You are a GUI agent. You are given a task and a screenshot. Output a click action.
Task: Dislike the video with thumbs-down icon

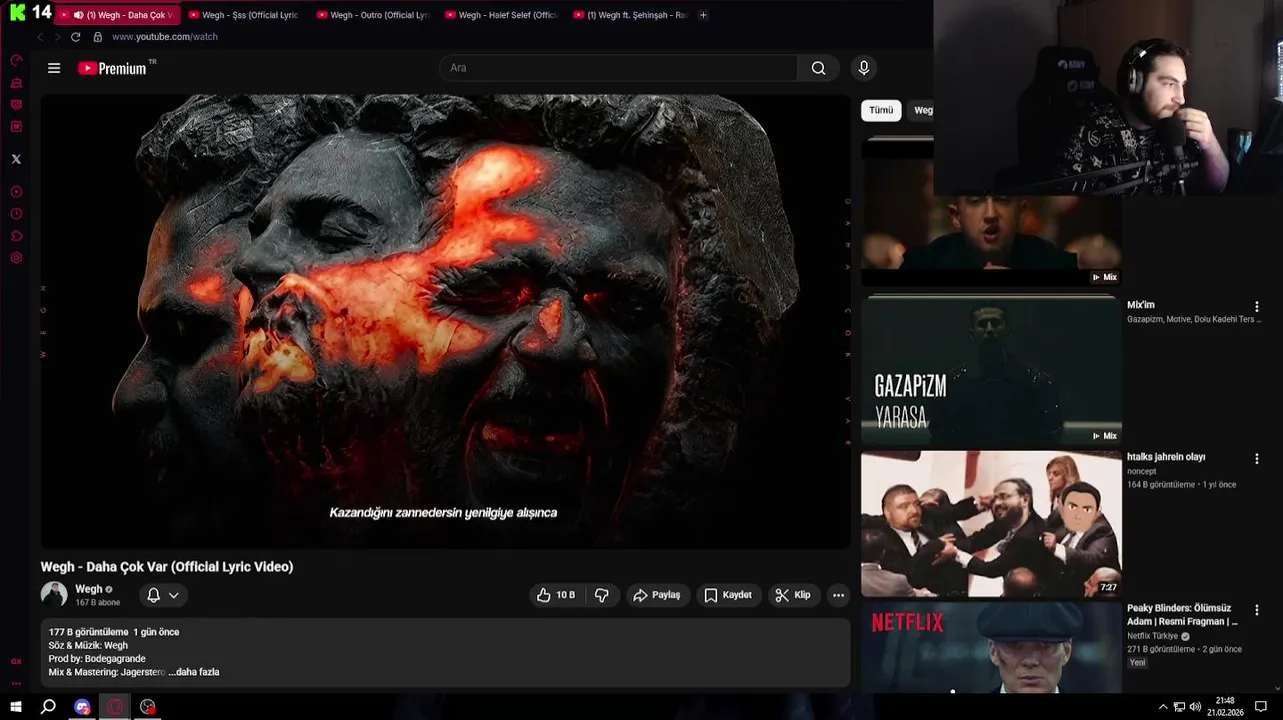tap(601, 595)
